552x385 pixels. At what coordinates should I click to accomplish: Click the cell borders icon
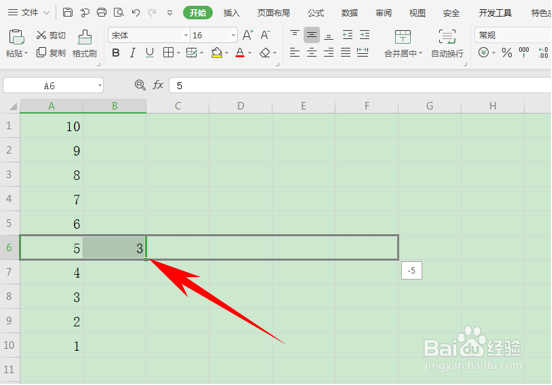168,53
